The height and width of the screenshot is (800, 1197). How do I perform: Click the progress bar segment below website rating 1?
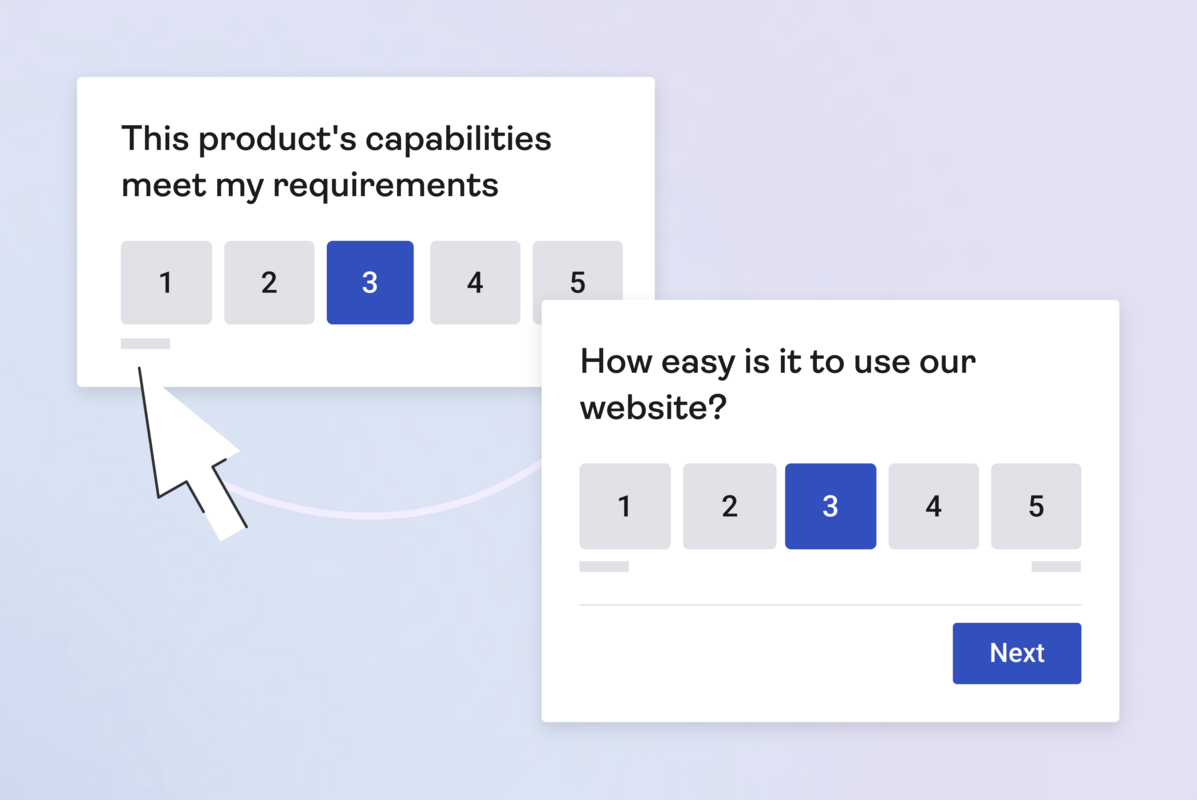coord(603,565)
